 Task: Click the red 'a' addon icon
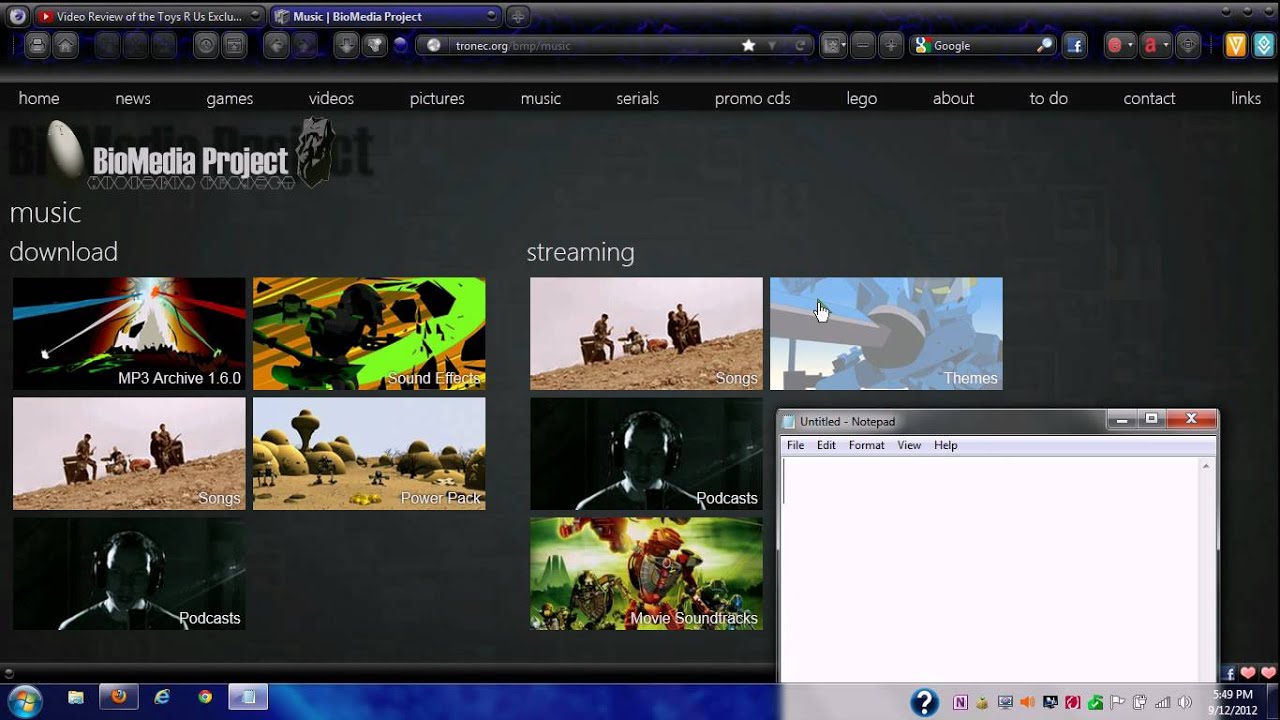[1150, 45]
